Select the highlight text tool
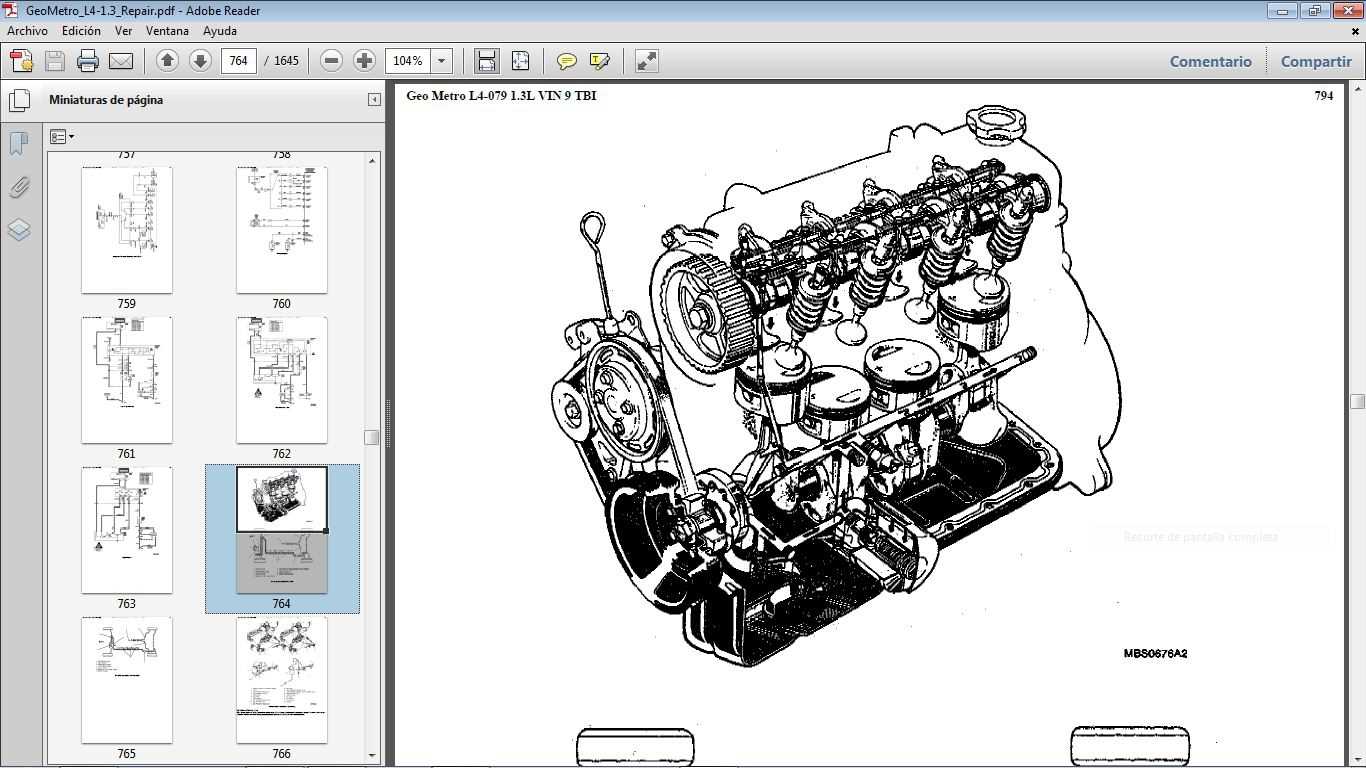Image resolution: width=1366 pixels, height=768 pixels. coord(600,61)
